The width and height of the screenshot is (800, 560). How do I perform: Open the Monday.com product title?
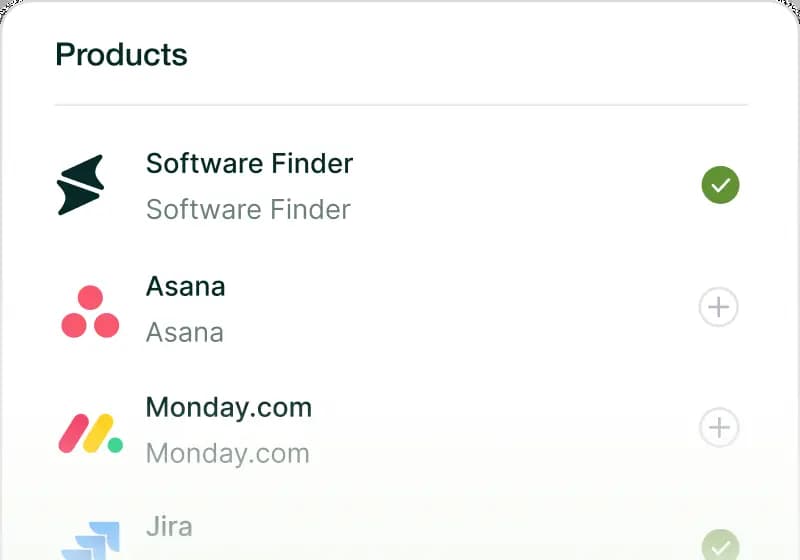229,407
